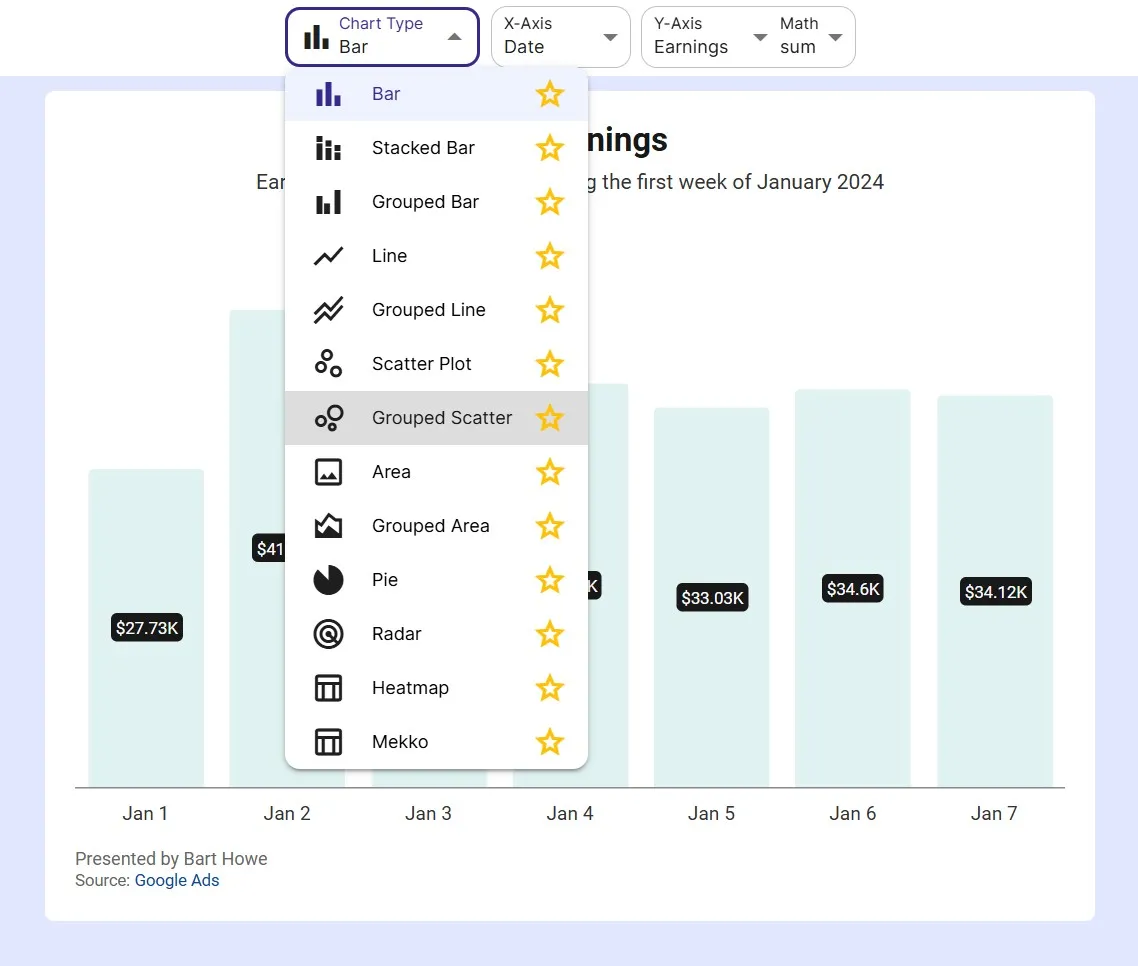Screen dimensions: 1138x966
Task: Click the Pie chart icon
Action: coord(328,580)
